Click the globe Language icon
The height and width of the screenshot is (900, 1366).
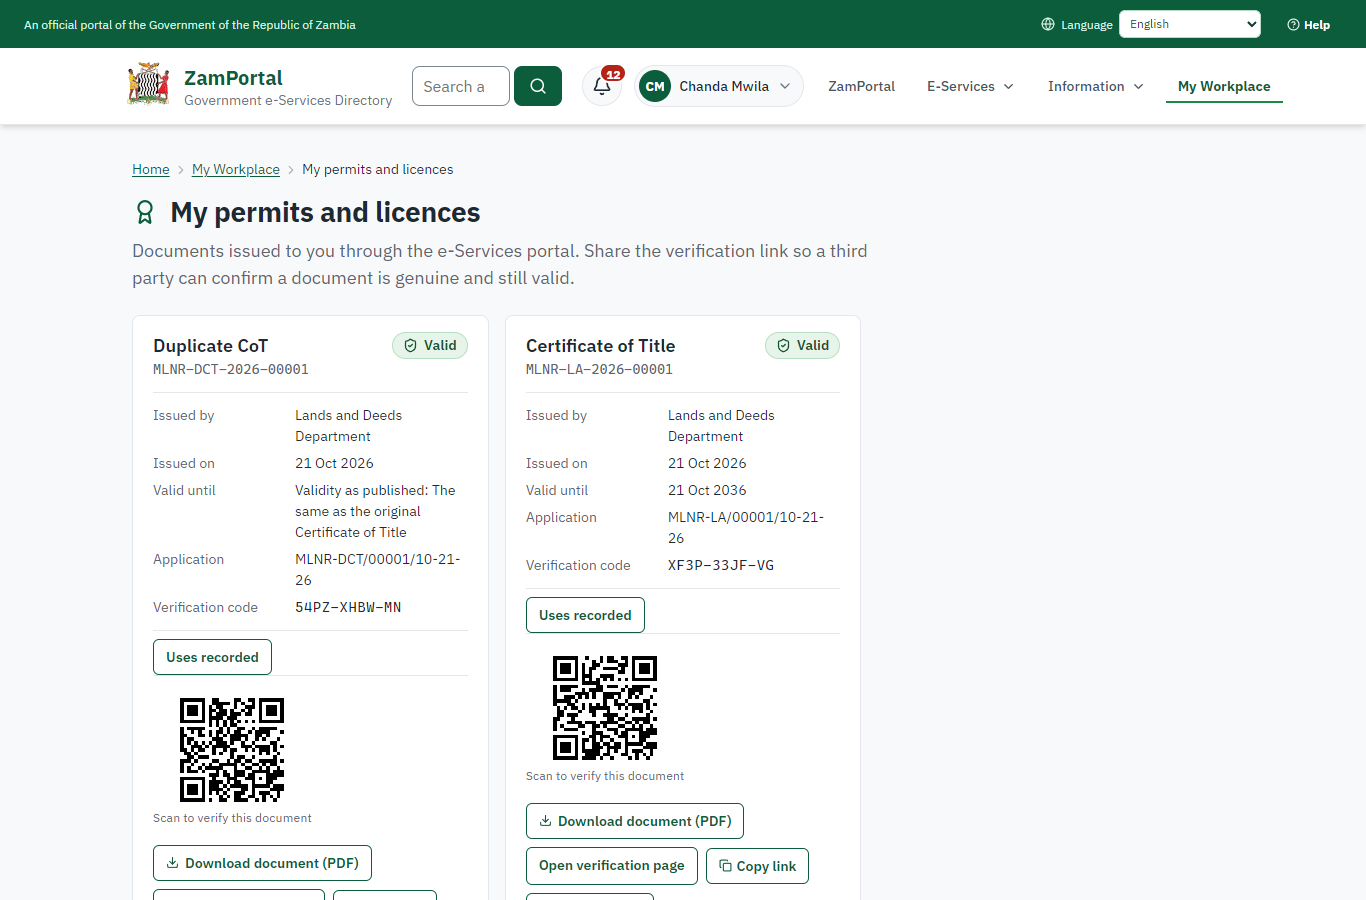[1048, 24]
